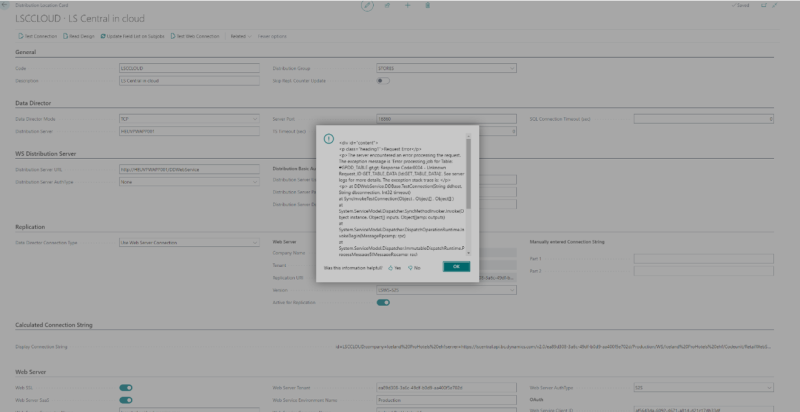Click the Part 2 connection string field
Viewport: 800px width, 412px height.
pyautogui.click(x=704, y=271)
